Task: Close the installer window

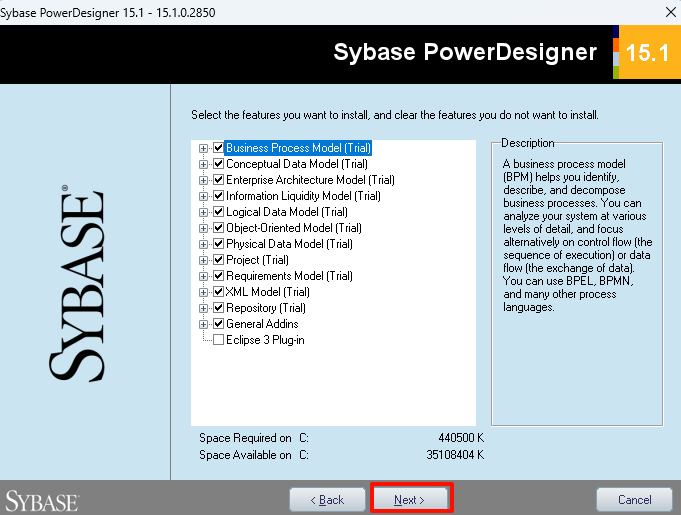Action: [671, 12]
